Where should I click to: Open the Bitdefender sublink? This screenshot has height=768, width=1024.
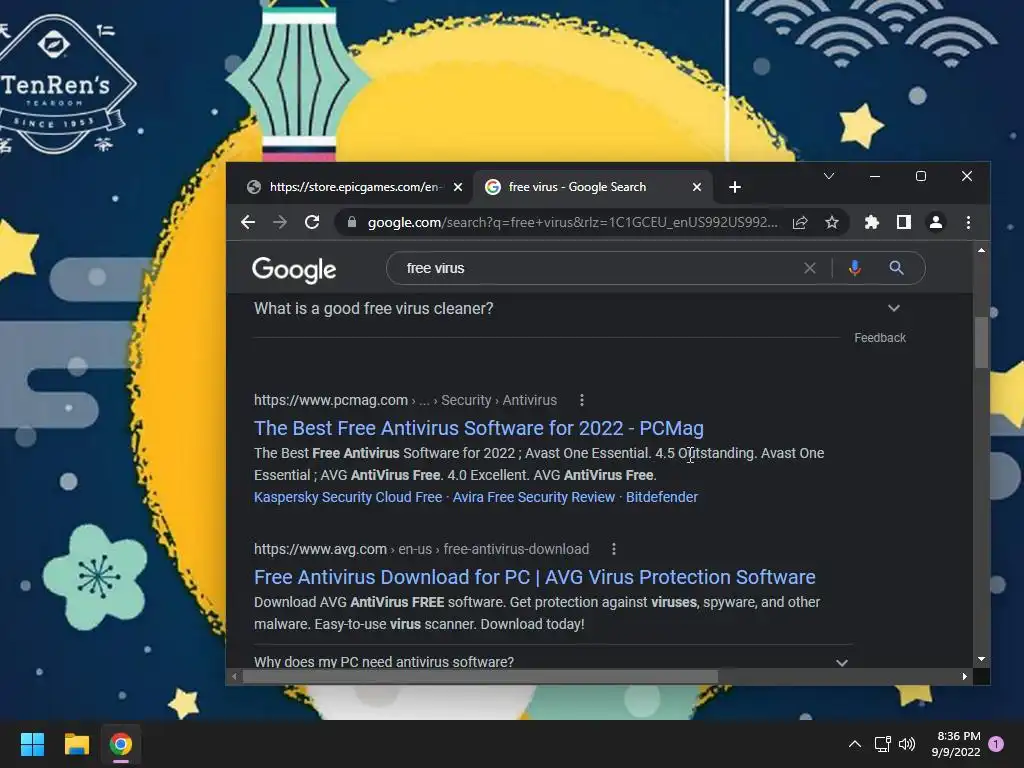coord(662,497)
